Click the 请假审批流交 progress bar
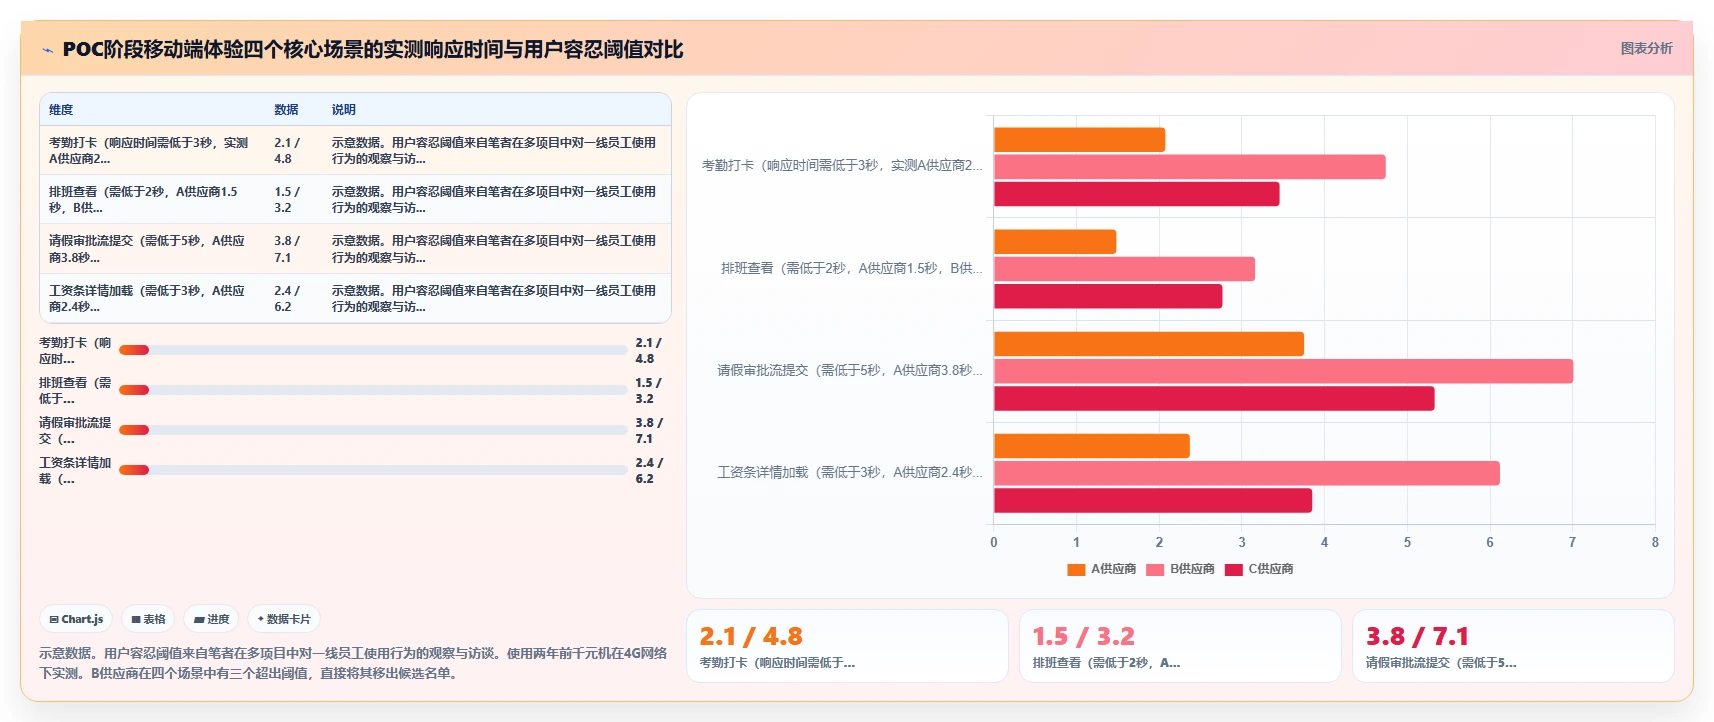This screenshot has height=722, width=1714. click(x=373, y=430)
